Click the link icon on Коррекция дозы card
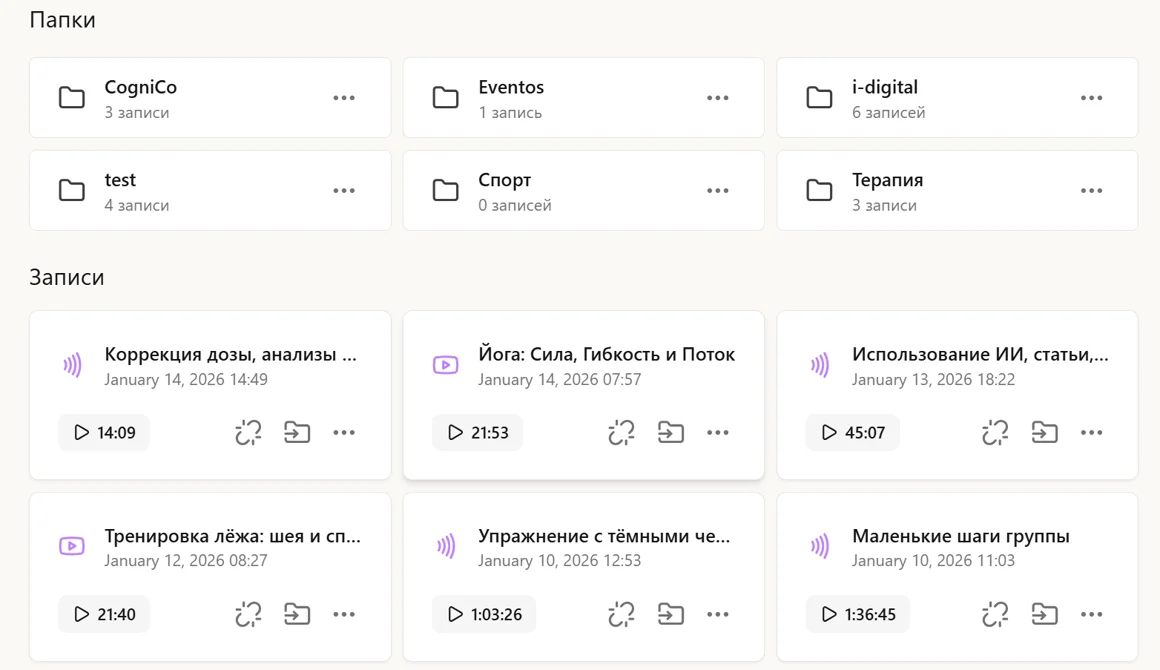This screenshot has height=670, width=1160. [248, 433]
